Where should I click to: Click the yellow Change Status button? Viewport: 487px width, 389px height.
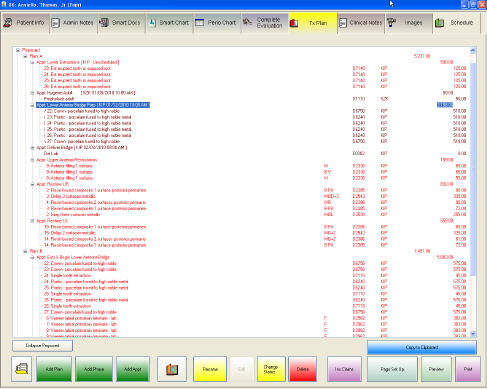click(271, 369)
